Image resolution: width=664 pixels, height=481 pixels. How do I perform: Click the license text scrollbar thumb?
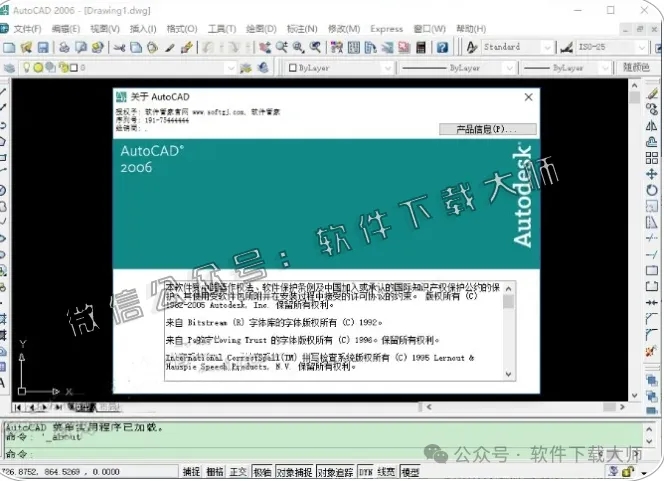(509, 302)
